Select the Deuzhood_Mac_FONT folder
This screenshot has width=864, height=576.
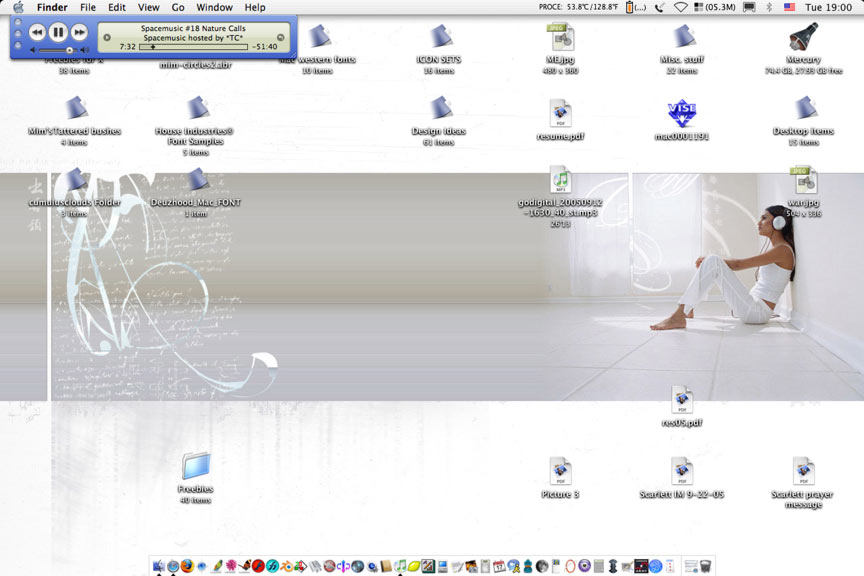197,180
